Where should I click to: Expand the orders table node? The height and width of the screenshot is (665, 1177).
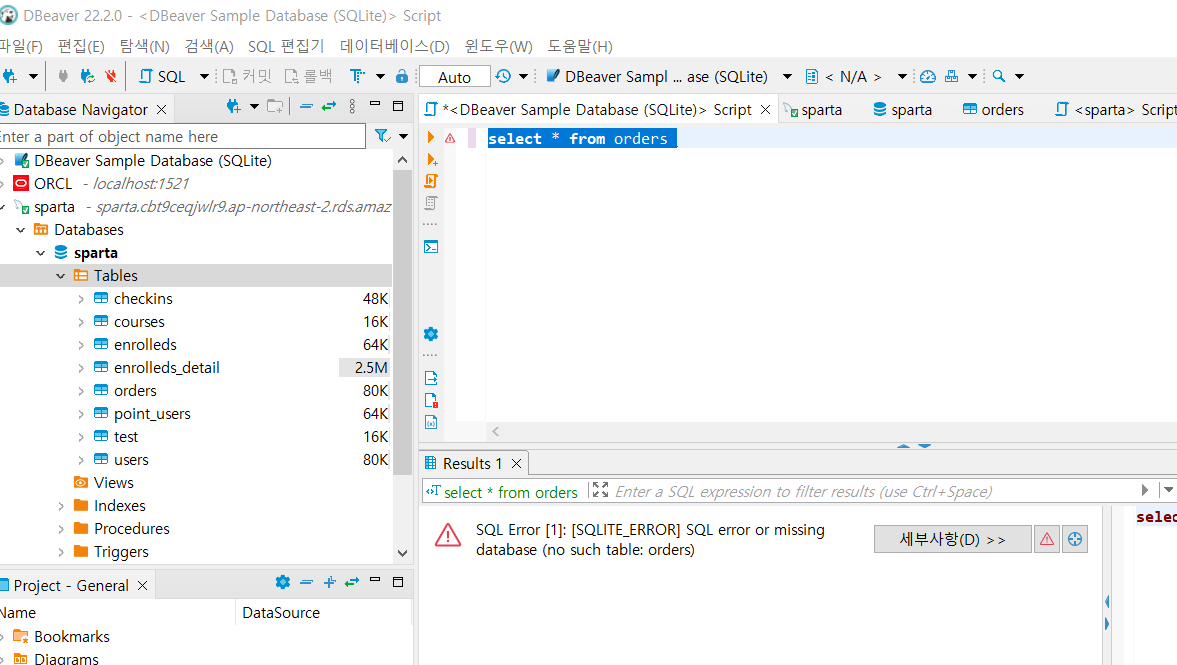tap(81, 391)
